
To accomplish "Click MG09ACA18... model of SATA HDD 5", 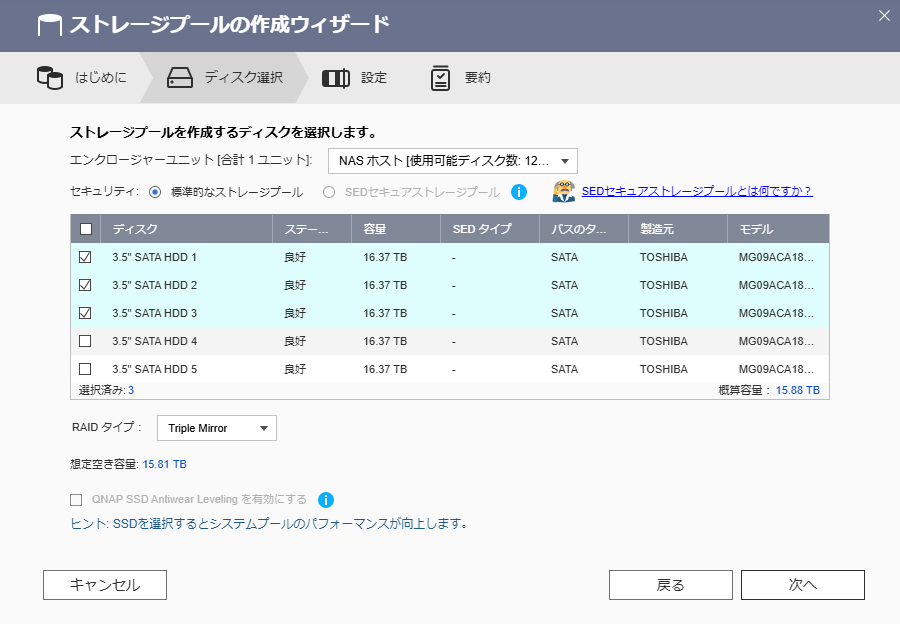I will (x=776, y=369).
